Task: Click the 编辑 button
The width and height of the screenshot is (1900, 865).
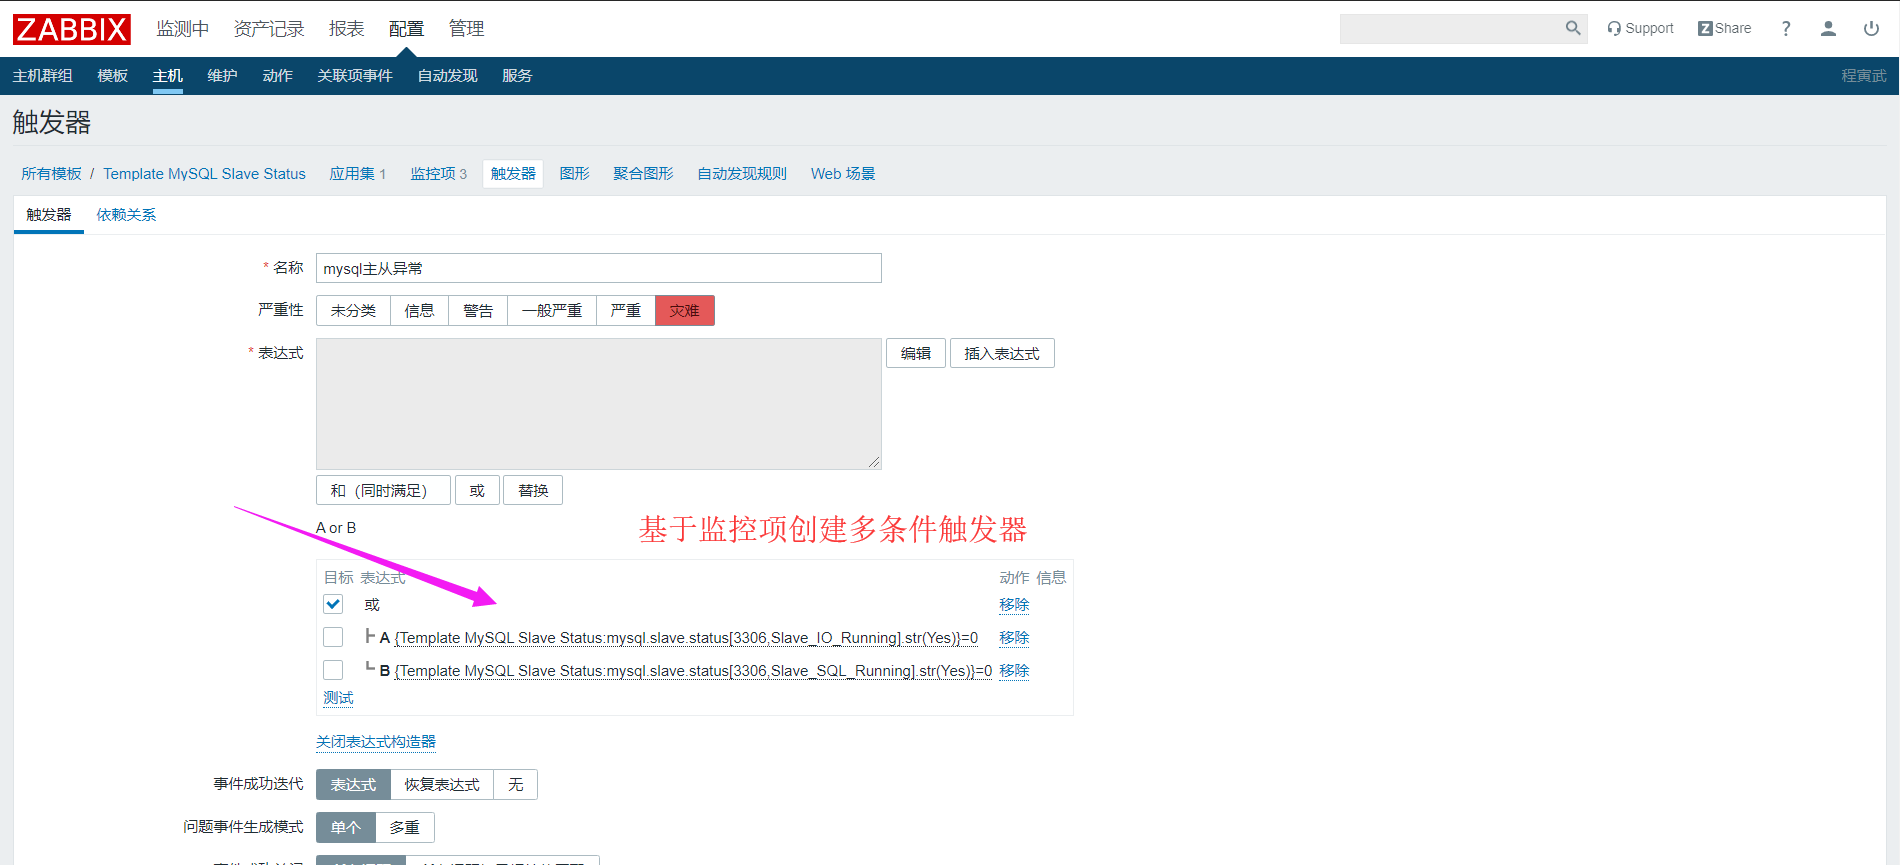Action: point(916,354)
